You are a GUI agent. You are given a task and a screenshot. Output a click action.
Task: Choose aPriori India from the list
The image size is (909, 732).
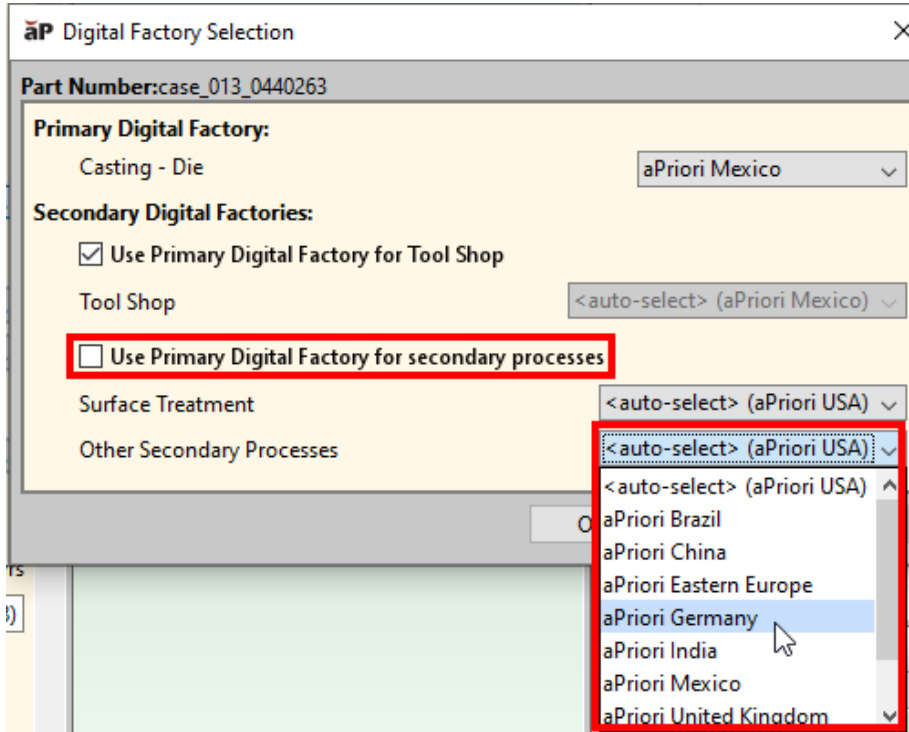pyautogui.click(x=659, y=651)
